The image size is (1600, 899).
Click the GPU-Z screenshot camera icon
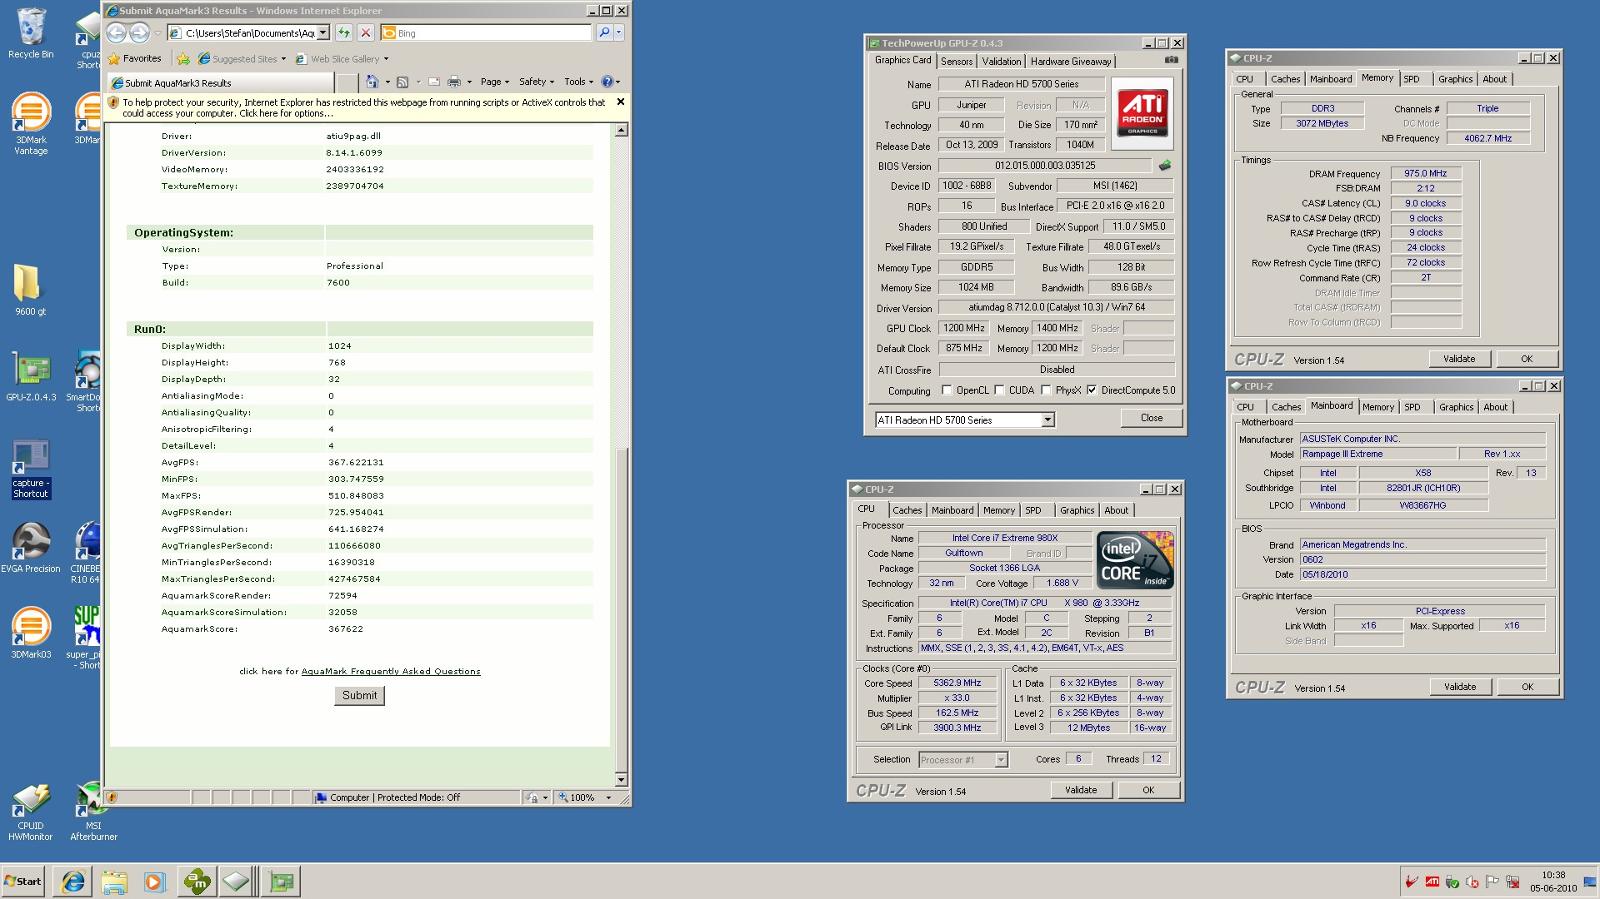[1171, 60]
